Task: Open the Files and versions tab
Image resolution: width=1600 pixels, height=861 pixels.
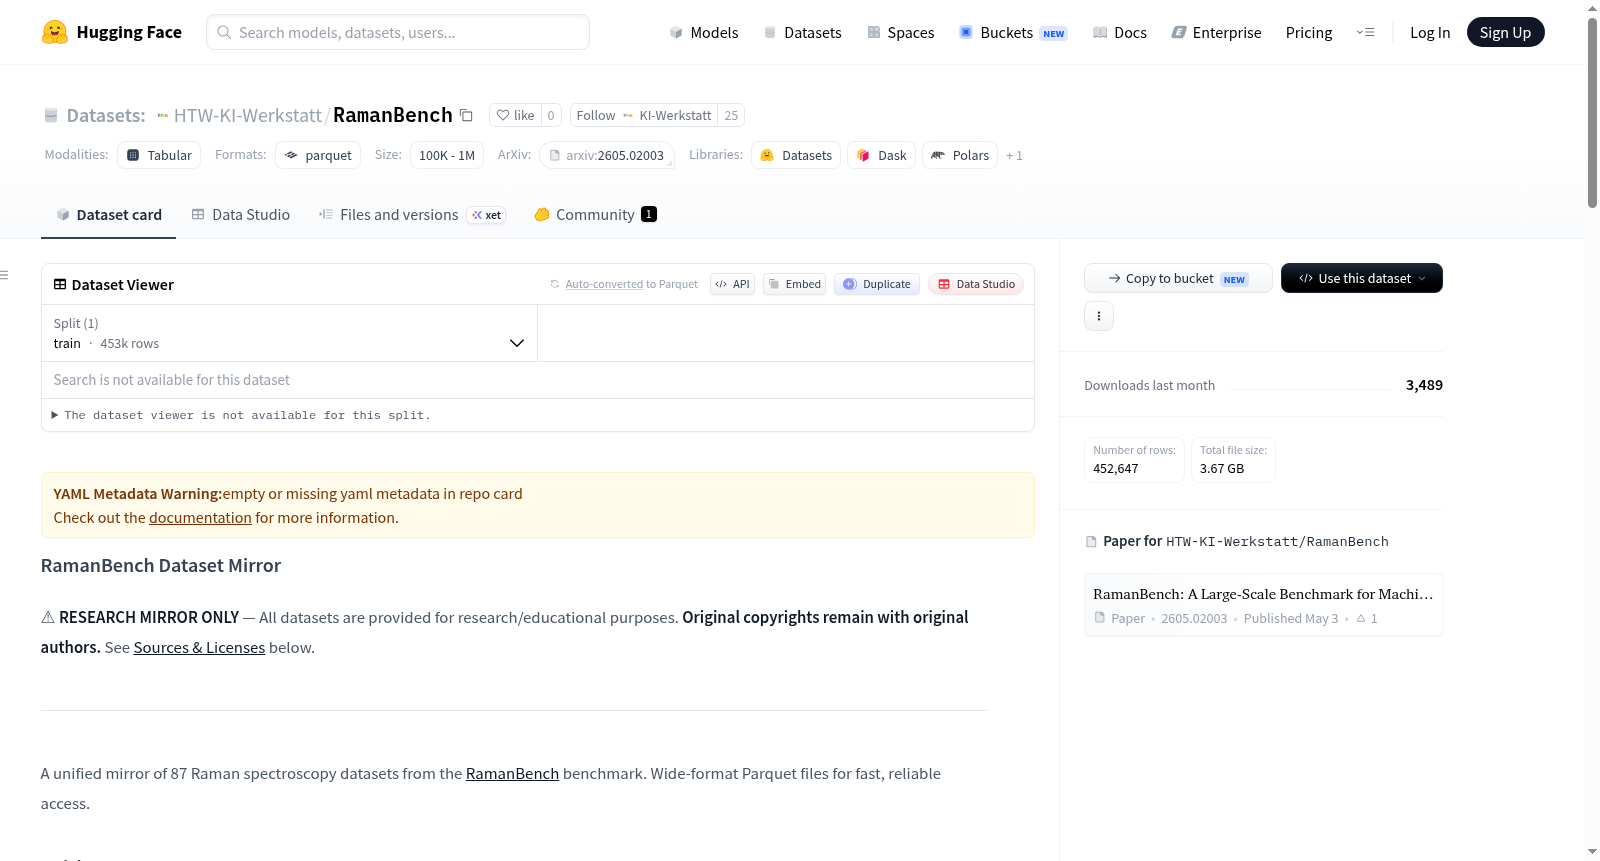Action: pyautogui.click(x=412, y=214)
